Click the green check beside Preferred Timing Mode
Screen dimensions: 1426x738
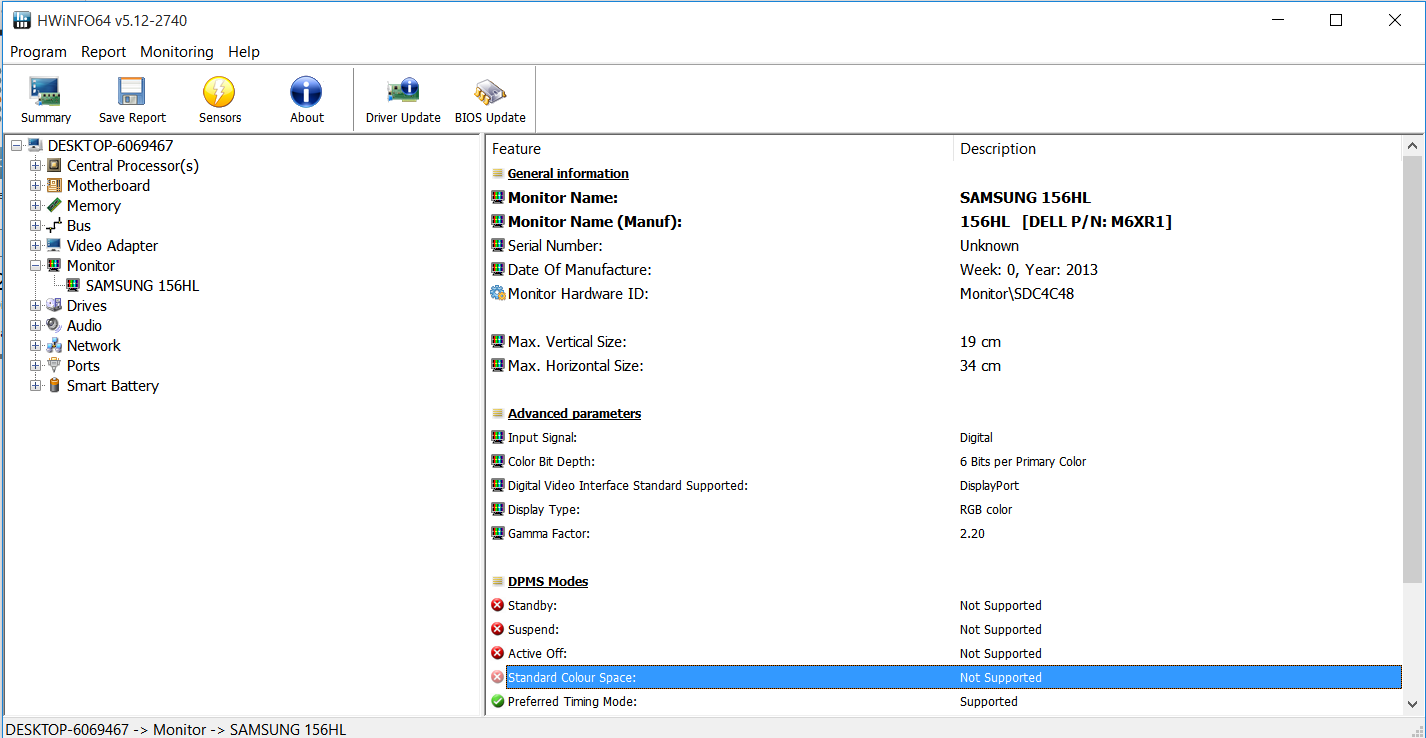click(498, 702)
